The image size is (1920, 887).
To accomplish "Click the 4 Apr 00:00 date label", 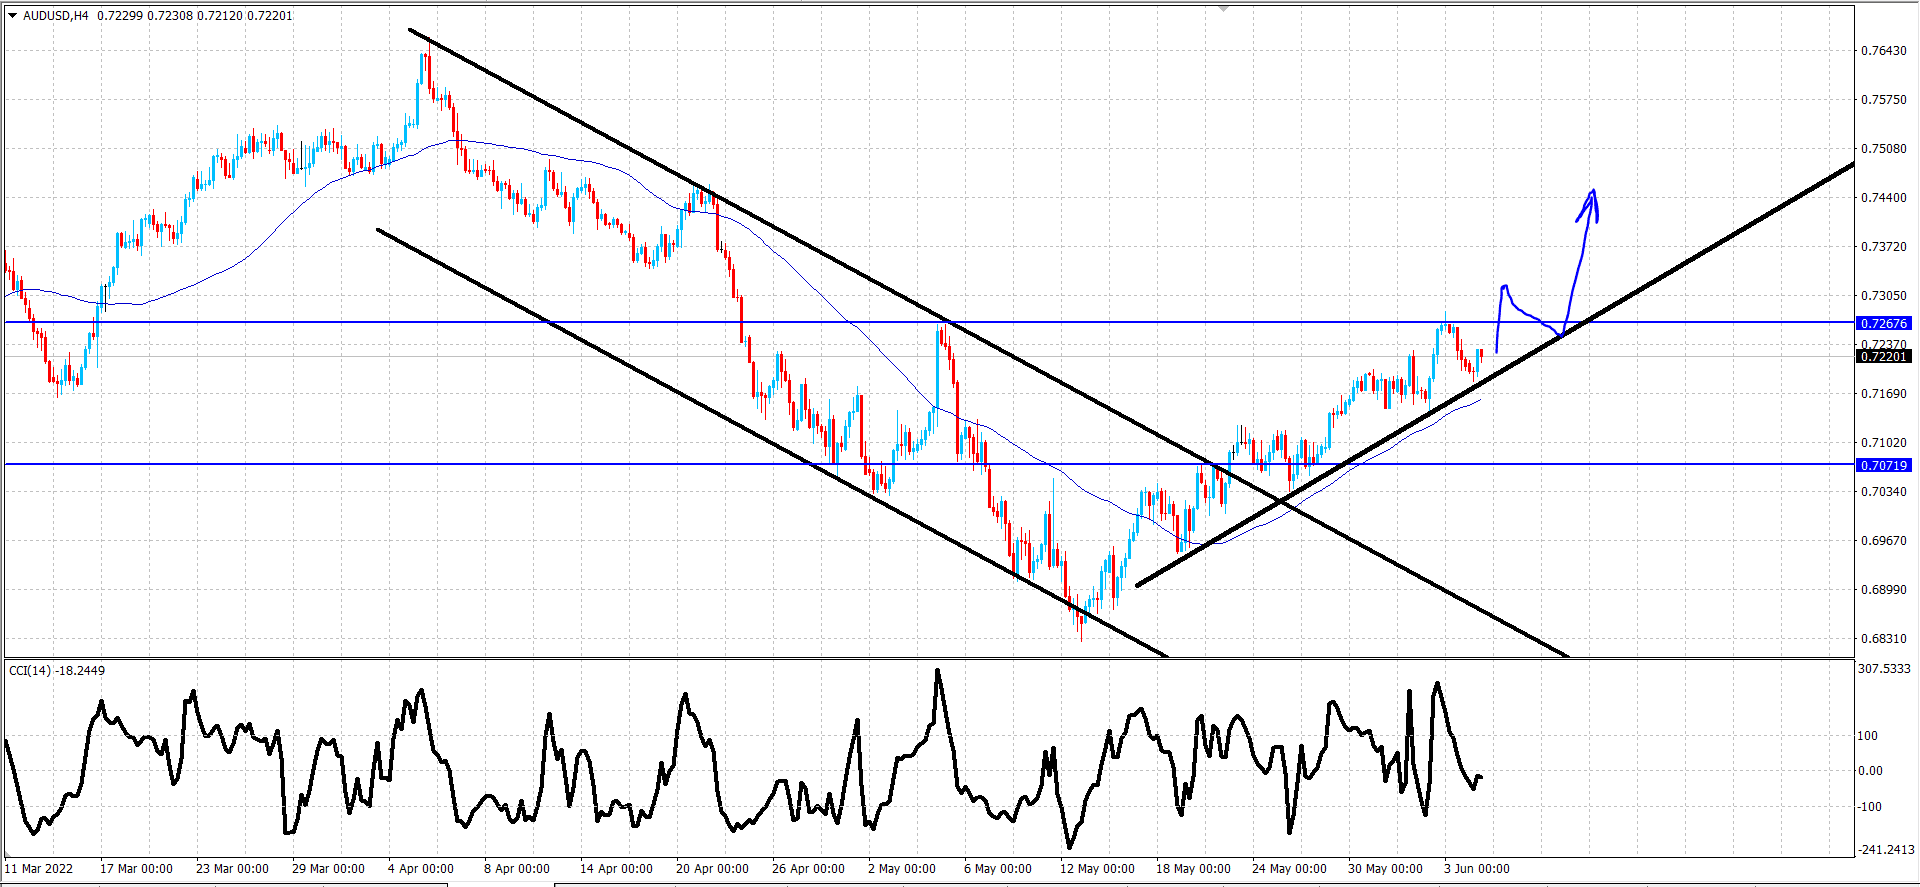I will (x=421, y=868).
